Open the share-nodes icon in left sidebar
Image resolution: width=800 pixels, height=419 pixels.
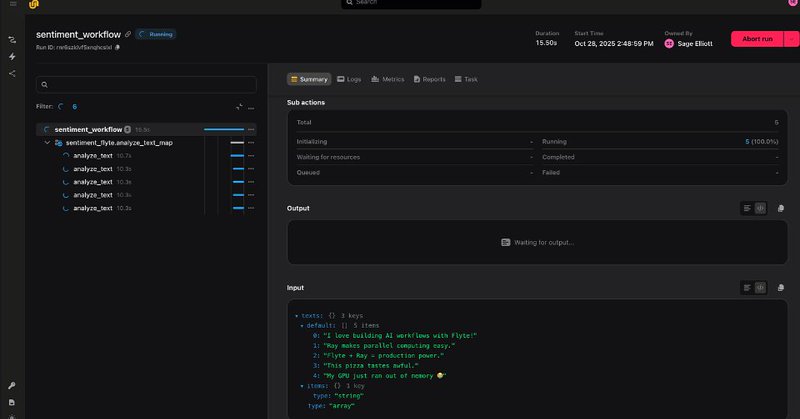coord(12,73)
